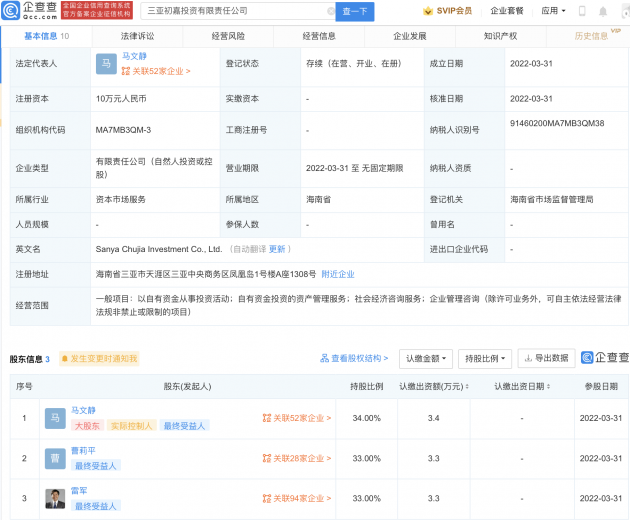Open the 查看股权结构 link
Image resolution: width=630 pixels, height=520 pixels.
(354, 358)
